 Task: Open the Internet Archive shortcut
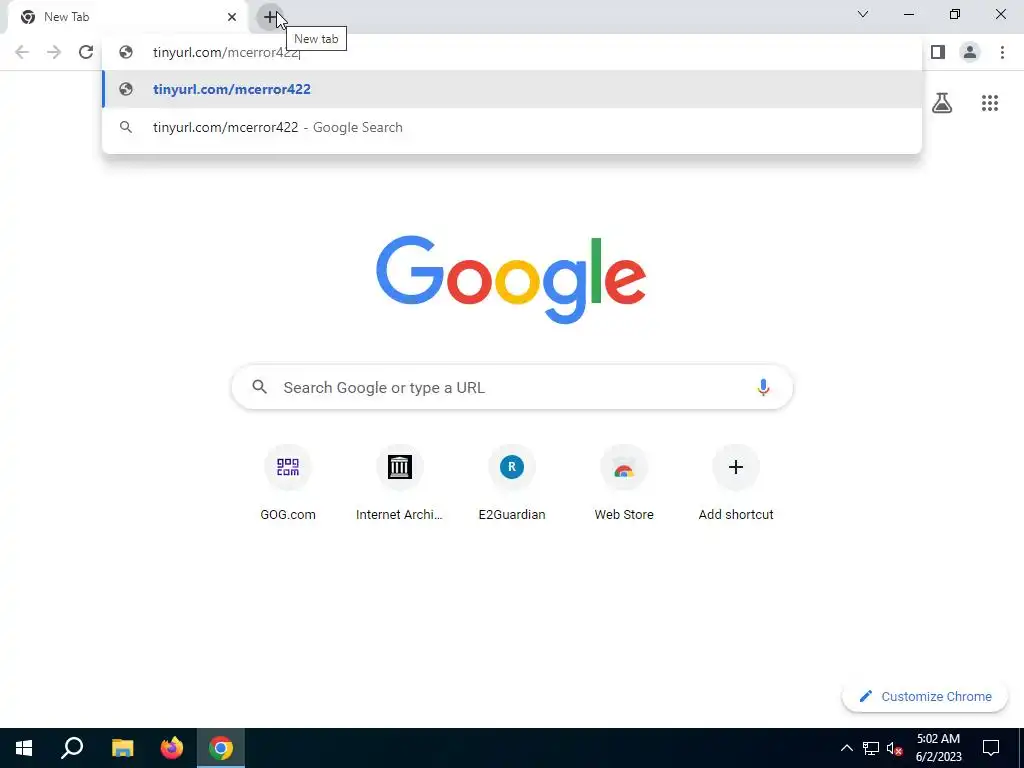[x=399, y=483]
